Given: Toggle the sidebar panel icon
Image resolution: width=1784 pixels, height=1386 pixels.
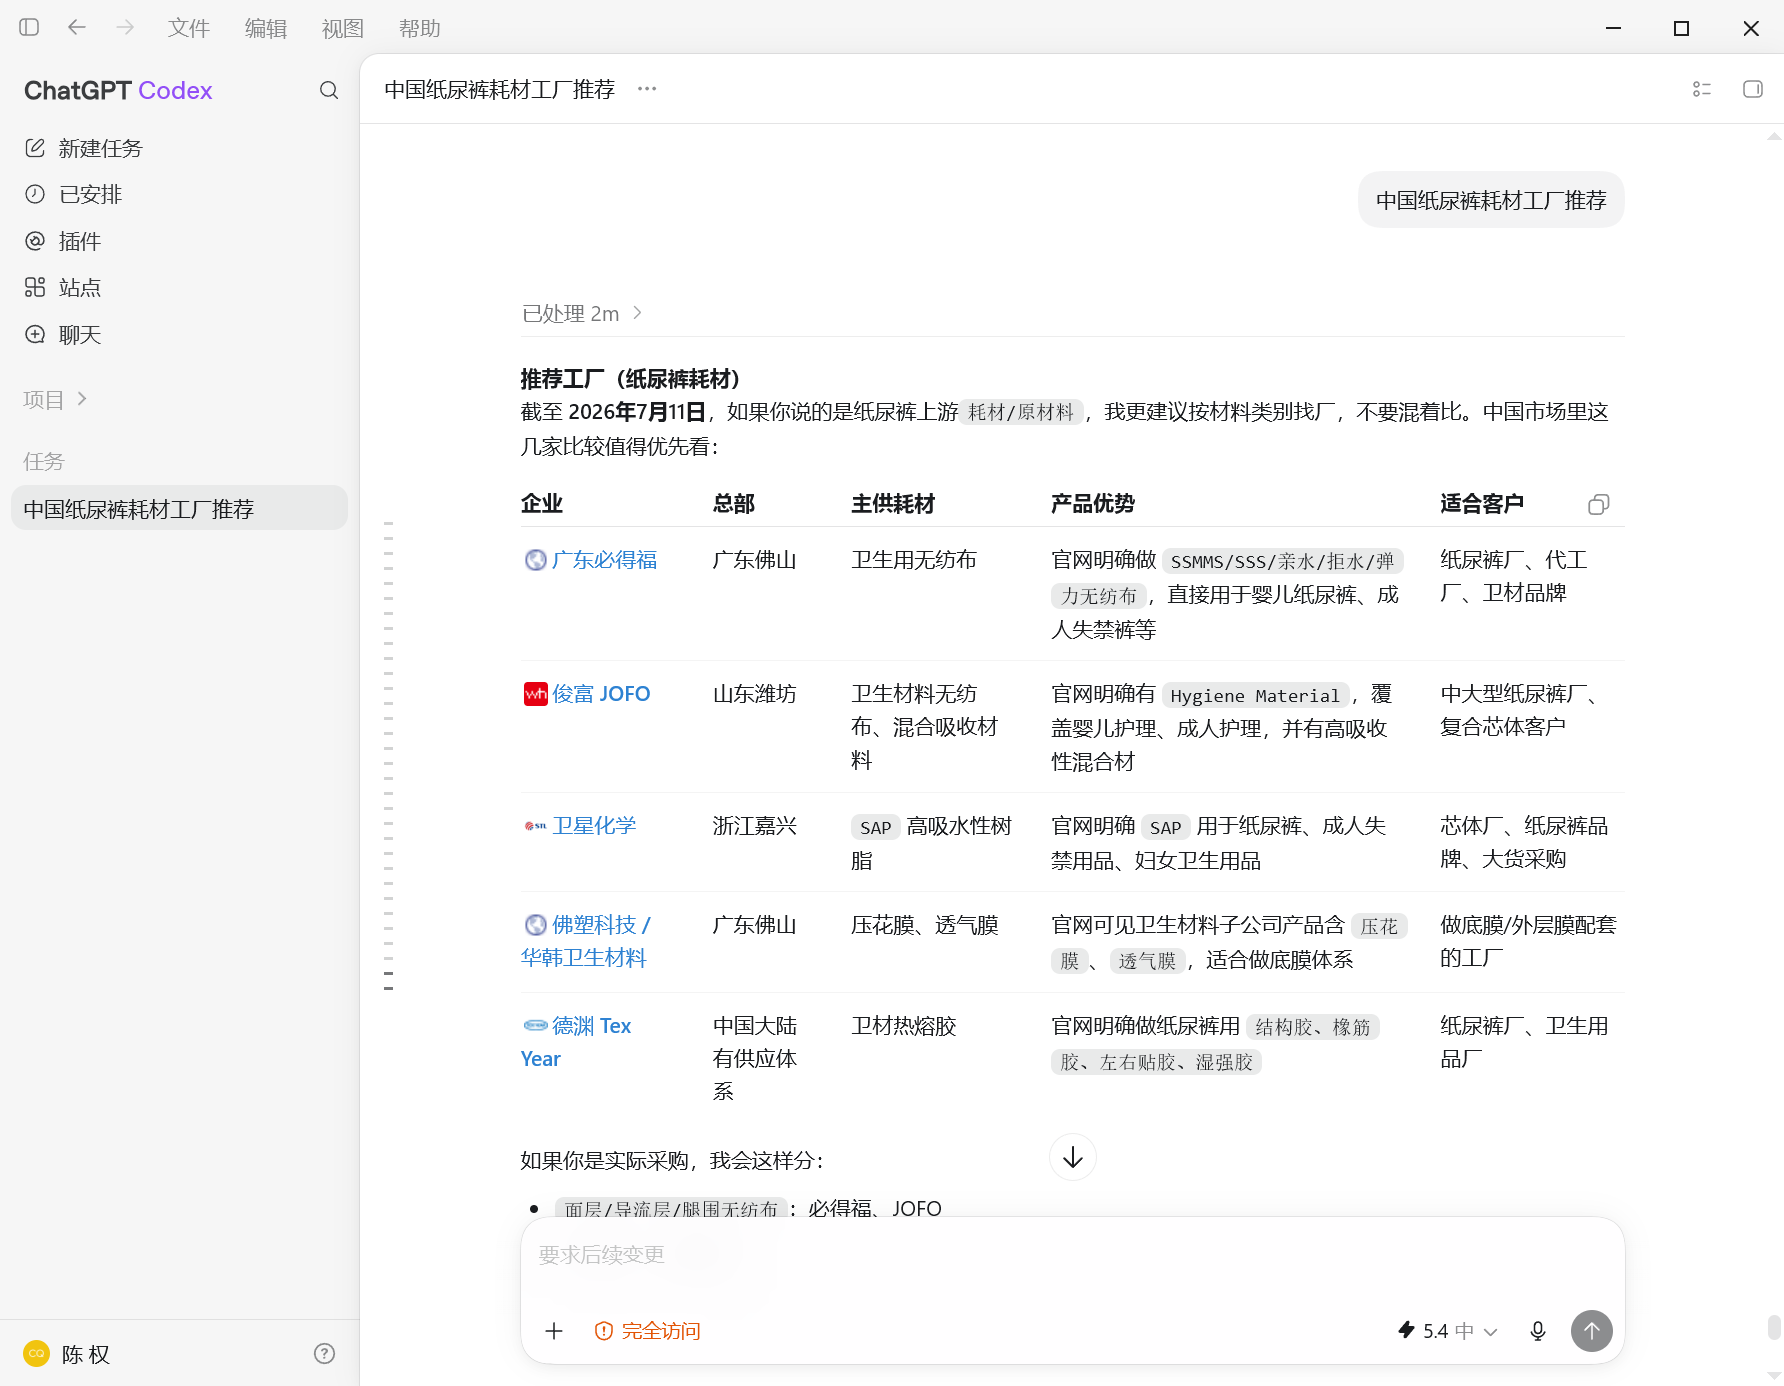Looking at the screenshot, I should (29, 28).
